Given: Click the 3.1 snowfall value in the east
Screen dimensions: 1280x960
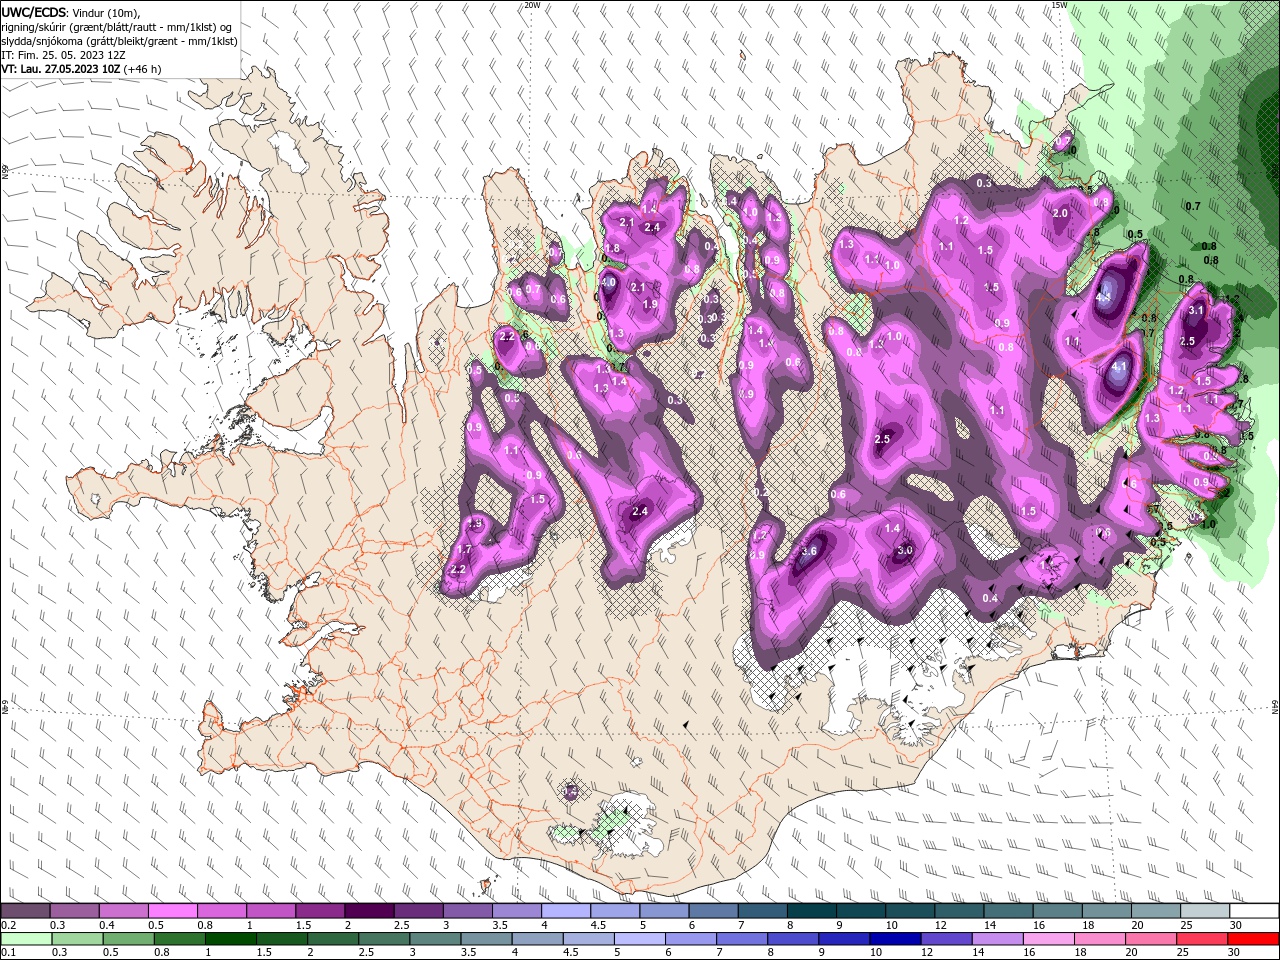Looking at the screenshot, I should [x=1196, y=310].
